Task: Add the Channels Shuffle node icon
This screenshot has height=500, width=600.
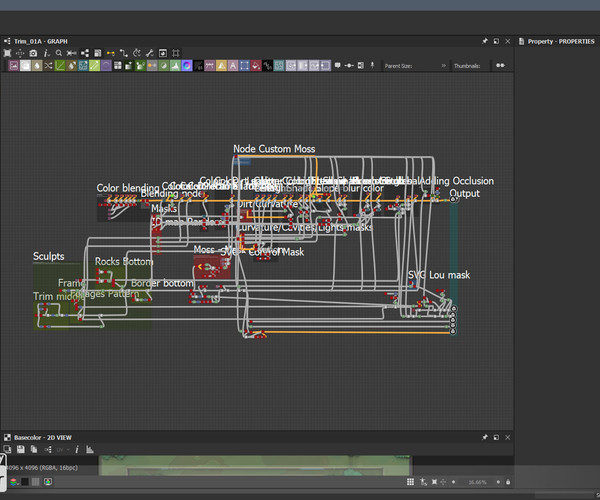Action: pyautogui.click(x=48, y=66)
